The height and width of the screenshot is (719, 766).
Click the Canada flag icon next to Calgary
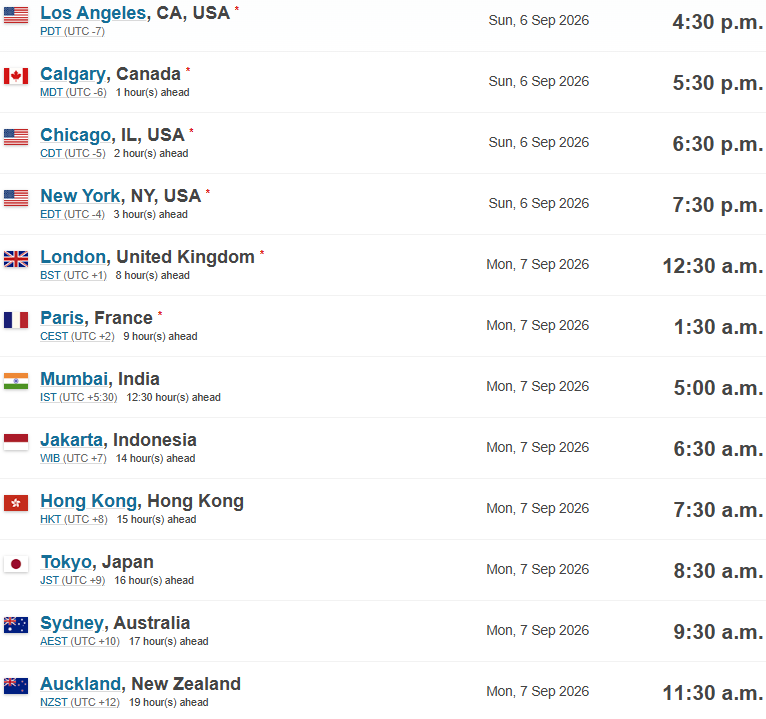click(x=16, y=76)
